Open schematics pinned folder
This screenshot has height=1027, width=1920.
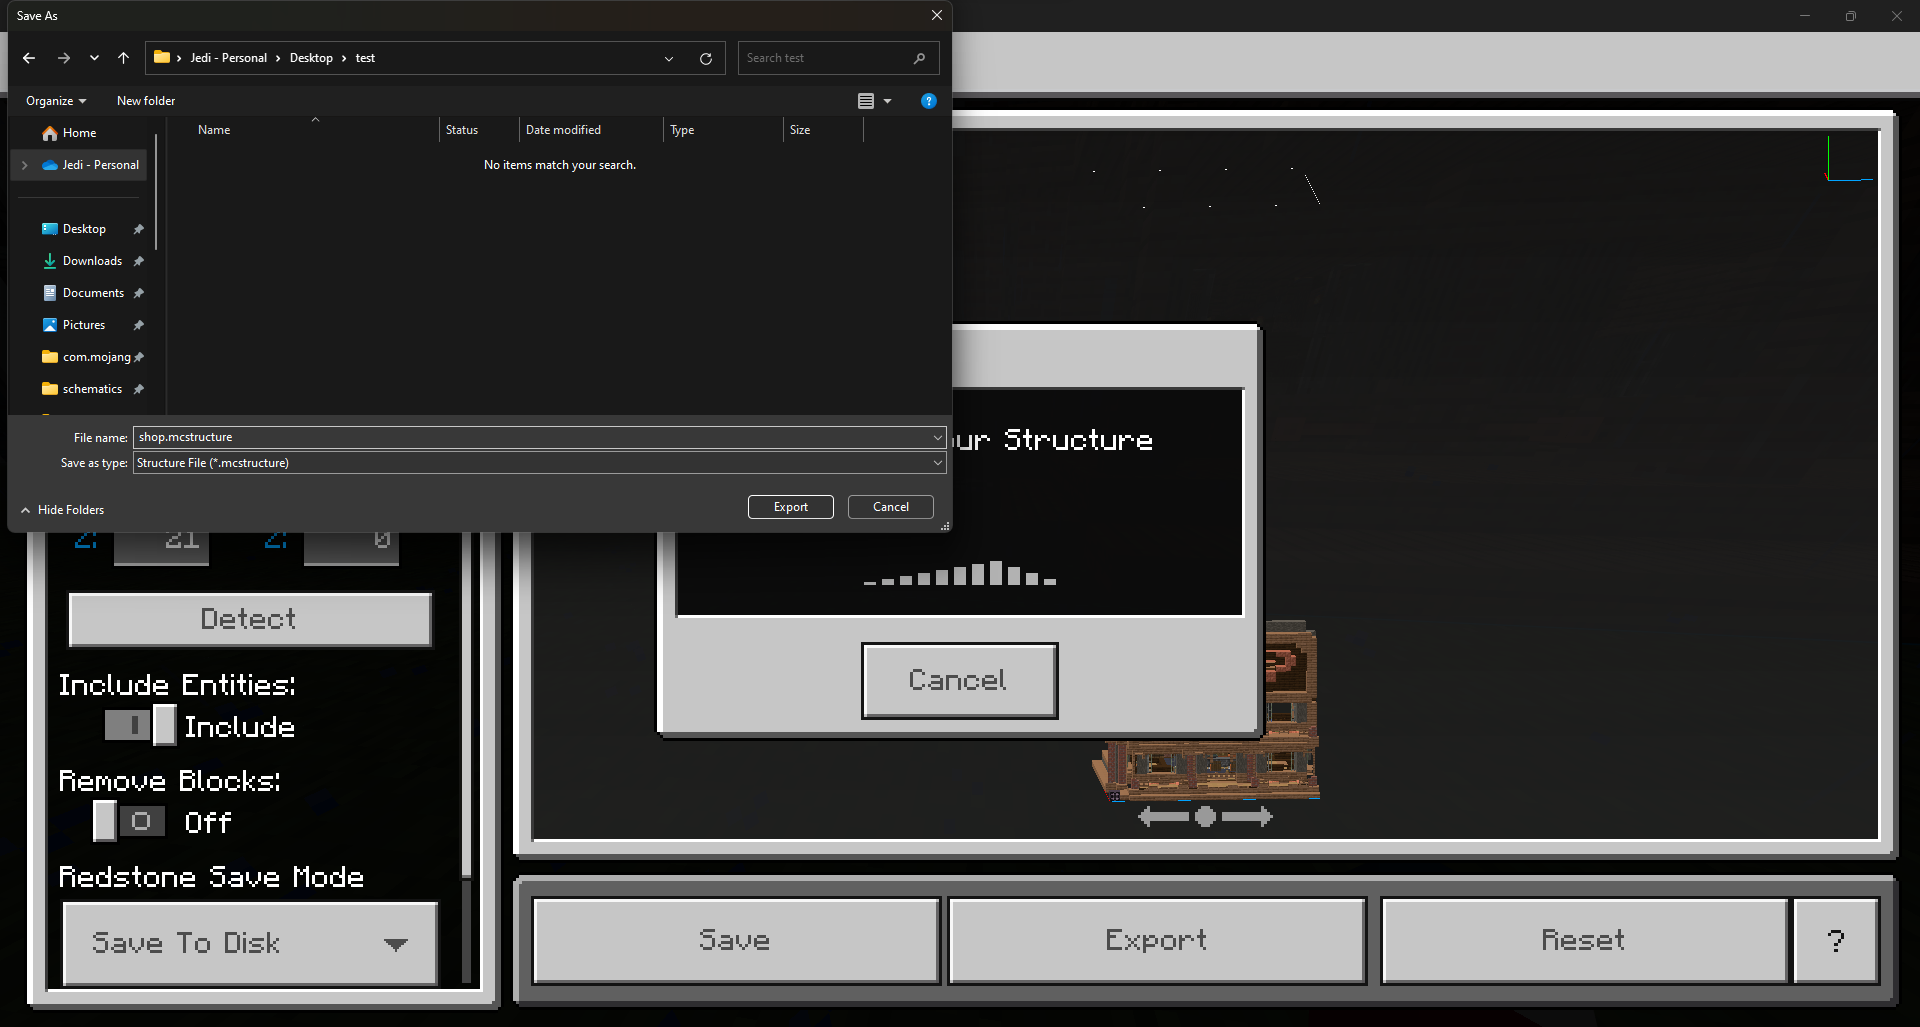[92, 389]
